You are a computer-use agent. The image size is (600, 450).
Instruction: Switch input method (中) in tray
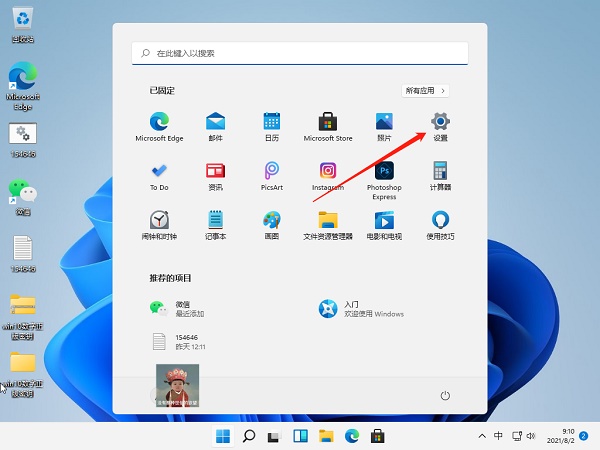[x=498, y=435]
